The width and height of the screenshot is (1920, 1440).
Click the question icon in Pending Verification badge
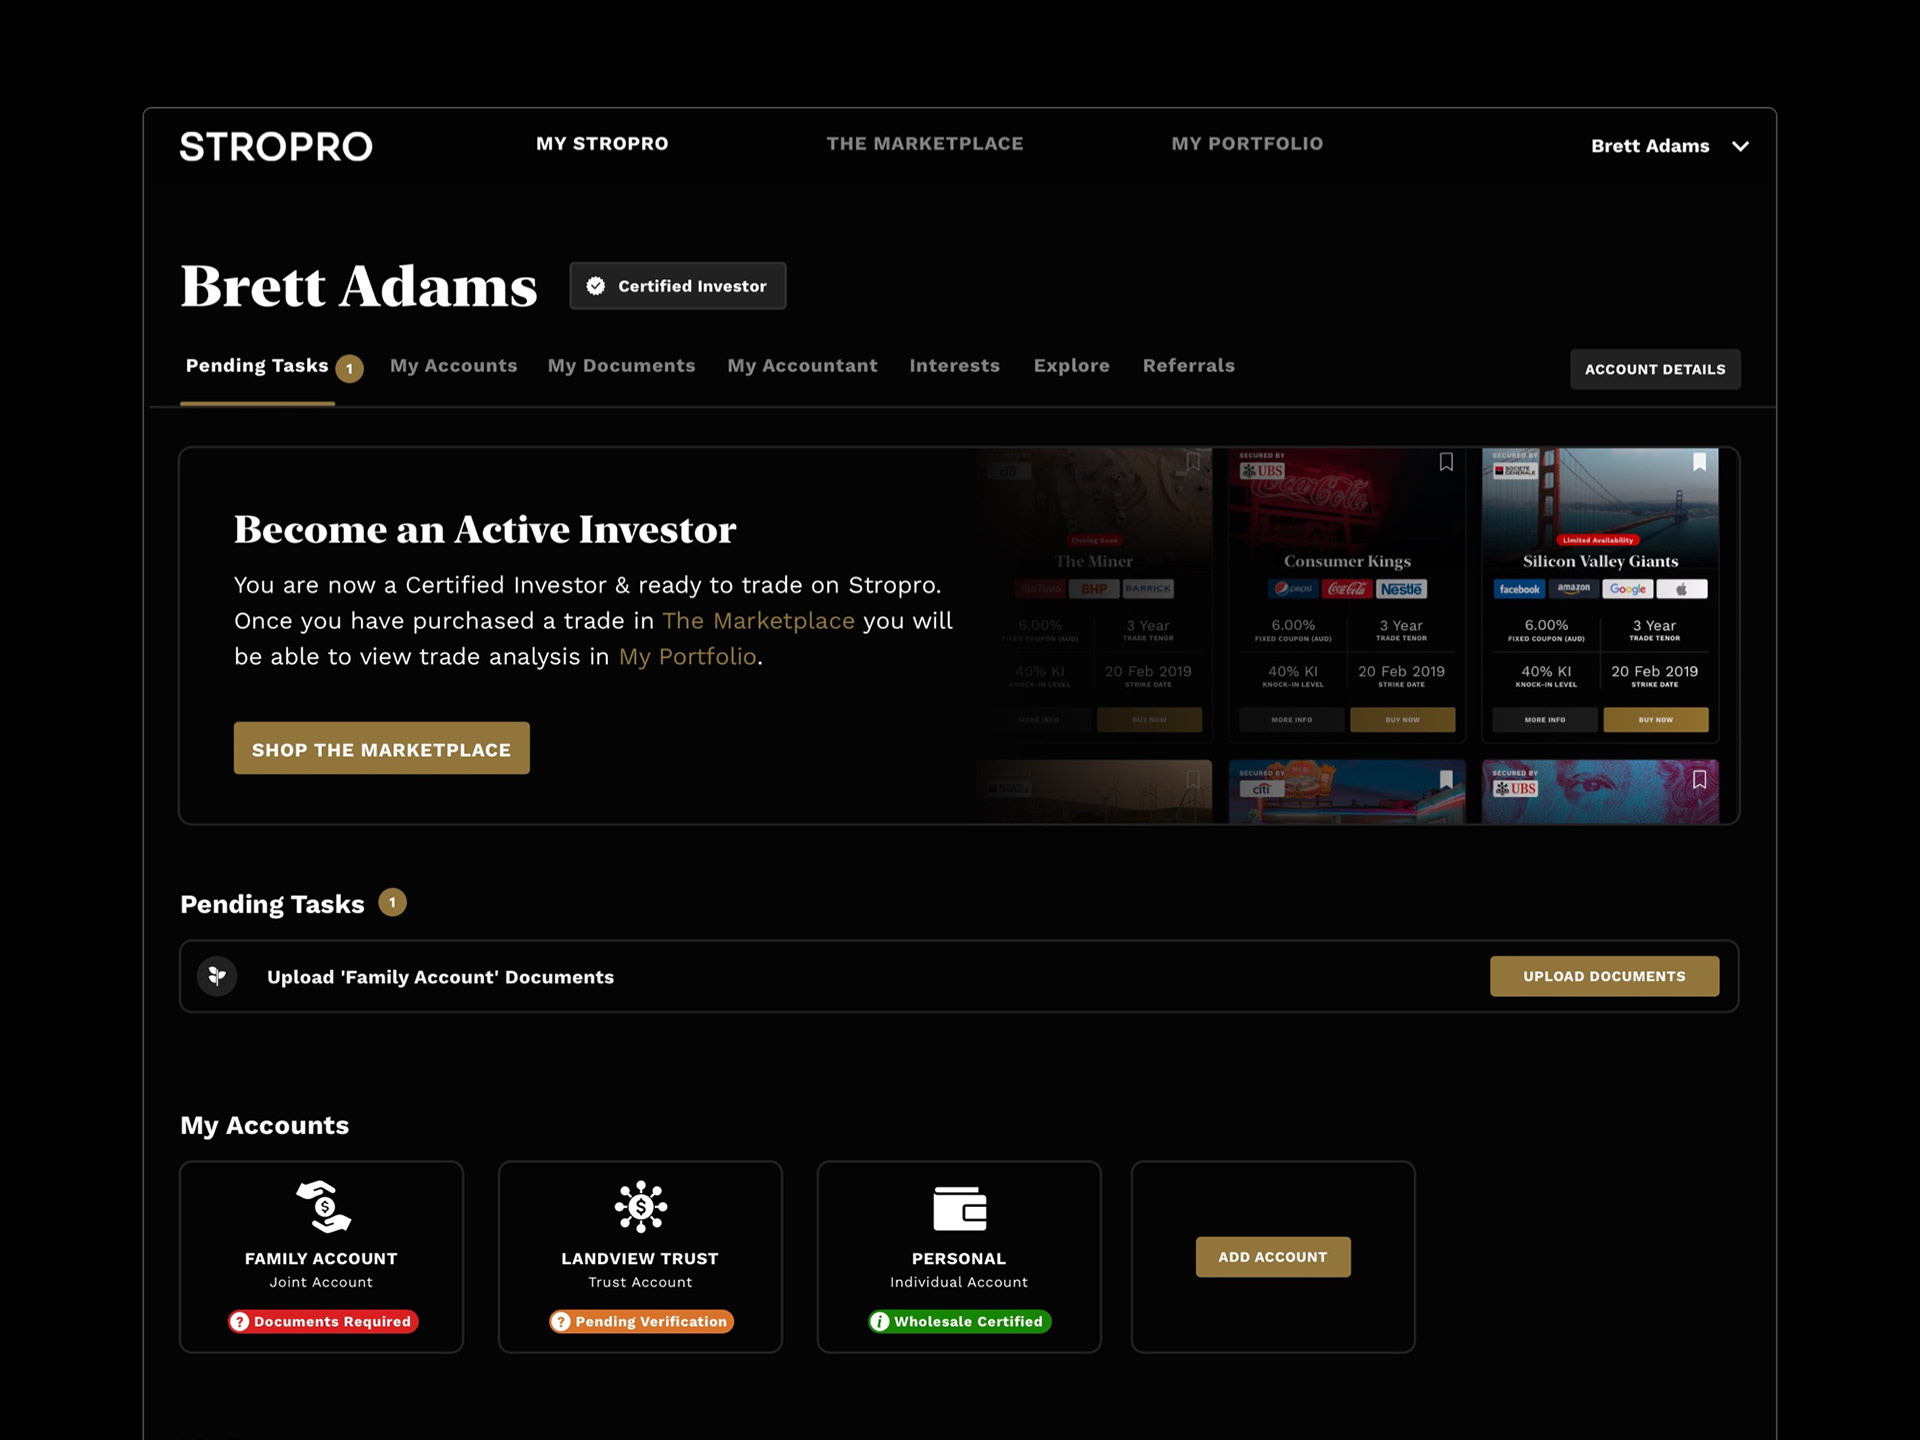(x=561, y=1322)
